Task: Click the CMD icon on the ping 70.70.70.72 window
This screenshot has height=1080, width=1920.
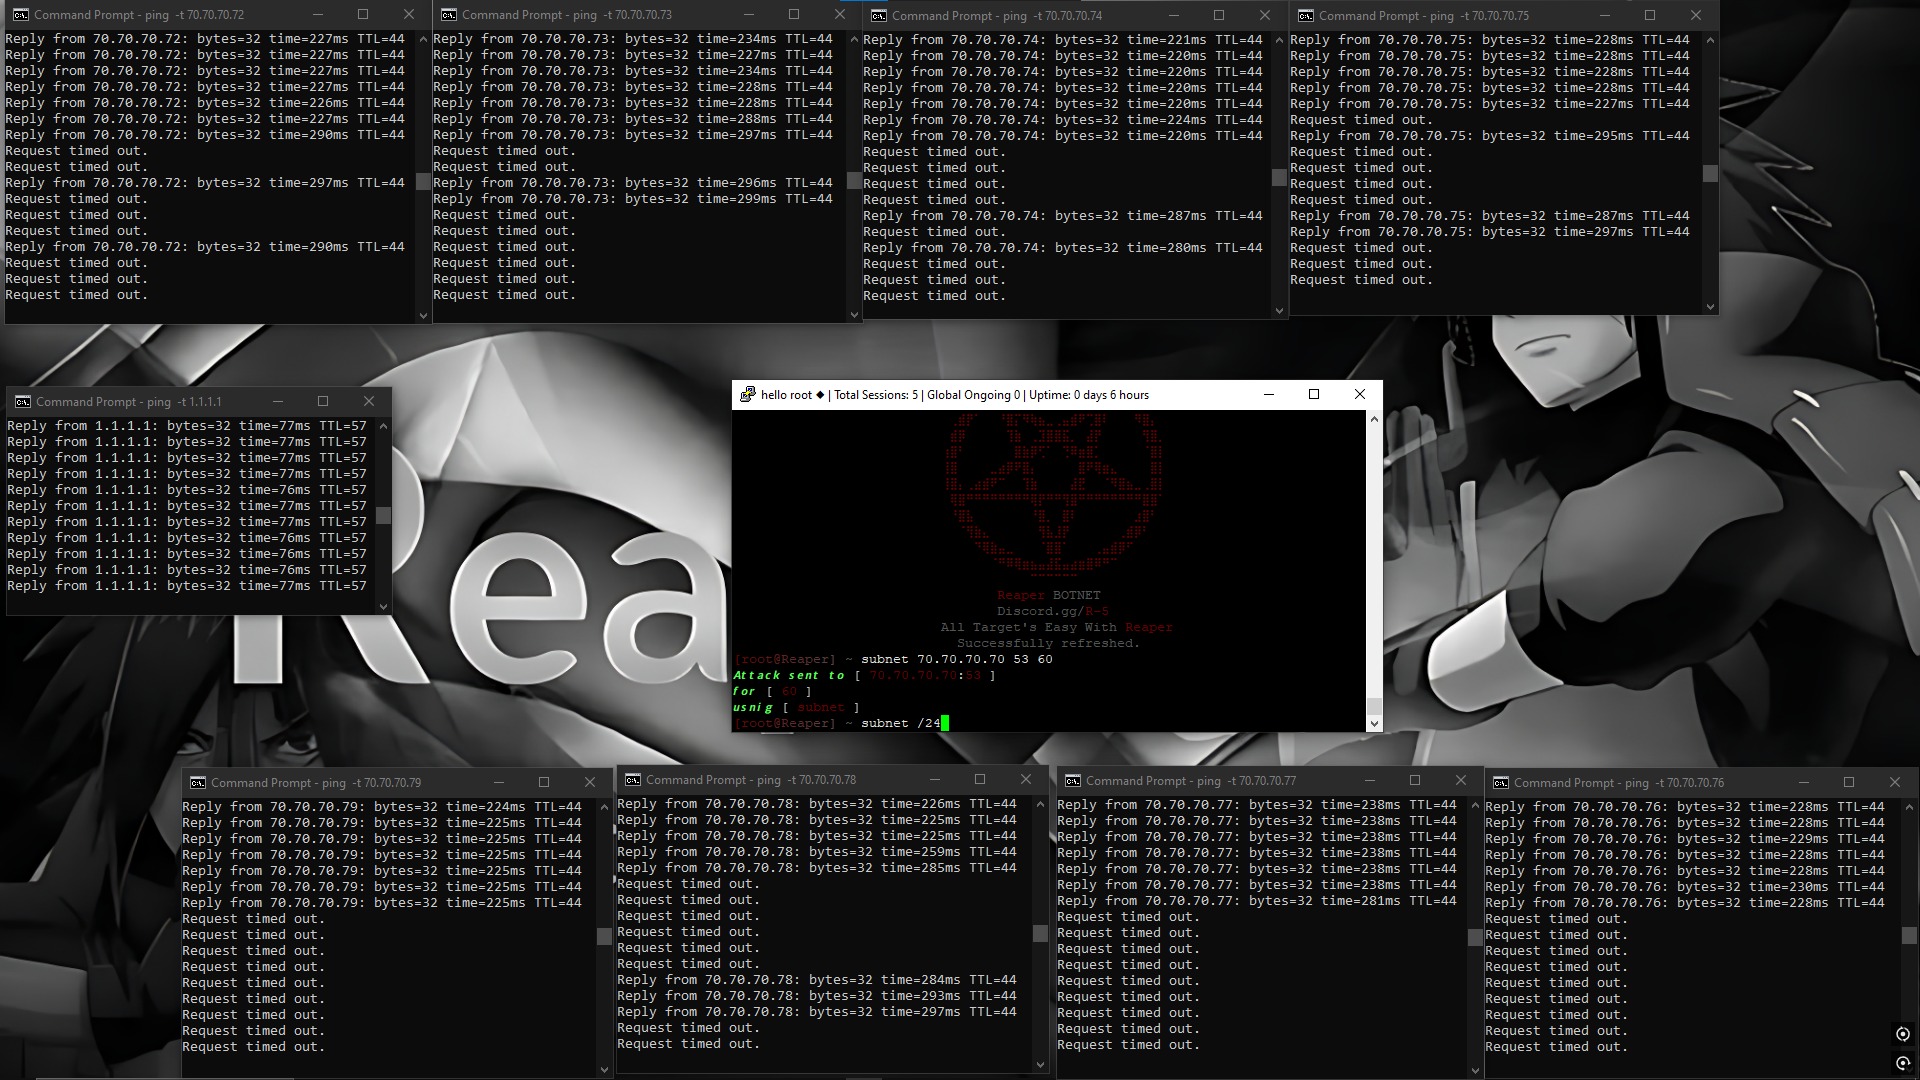Action: click(22, 15)
